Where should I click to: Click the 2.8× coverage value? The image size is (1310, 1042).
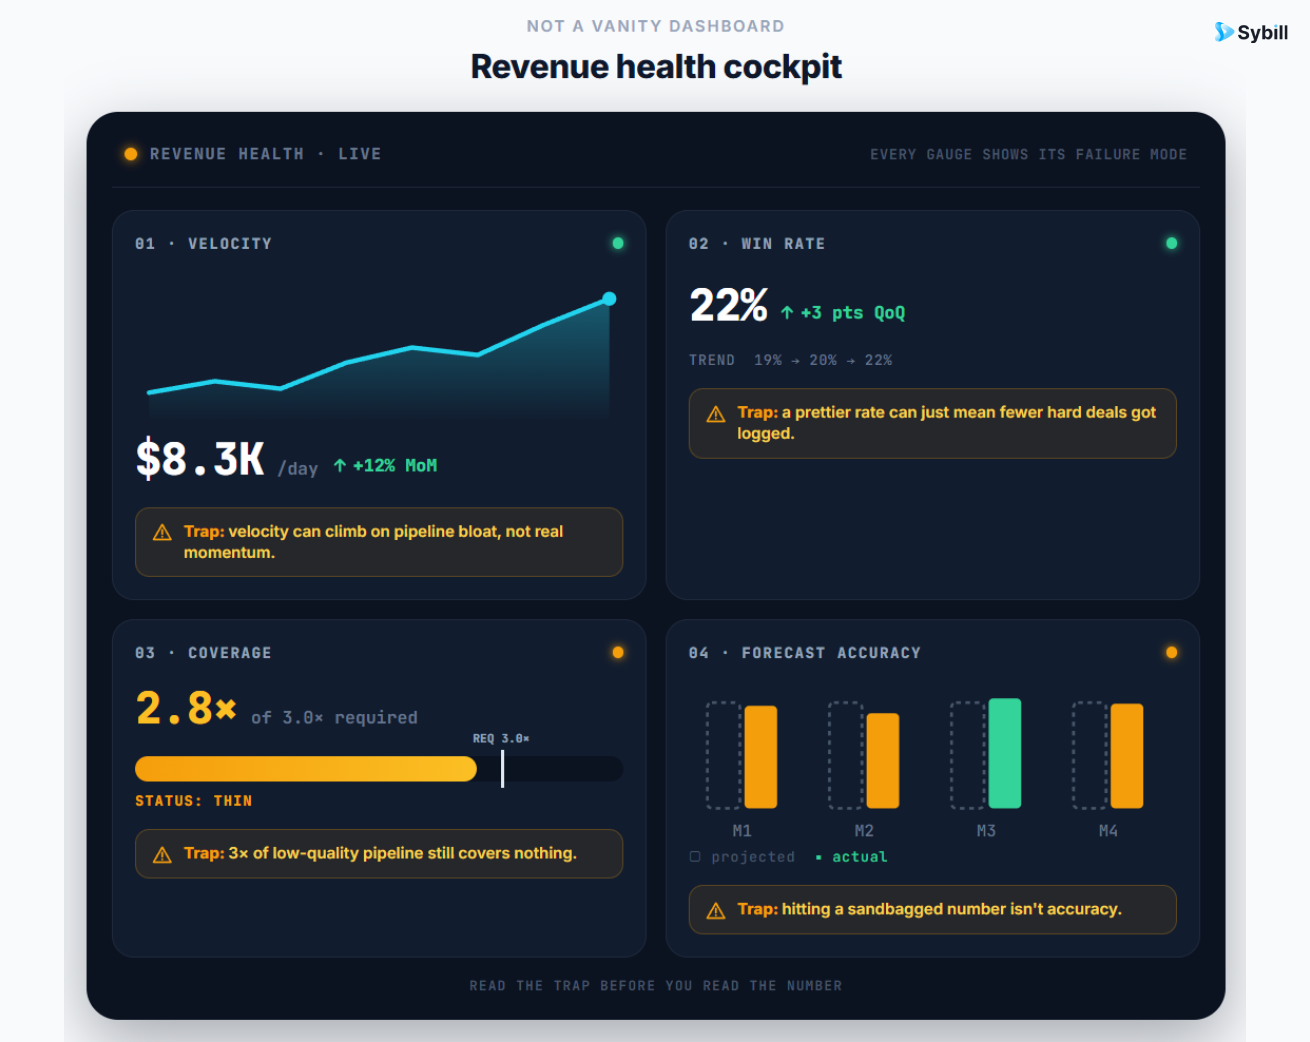pyautogui.click(x=186, y=708)
